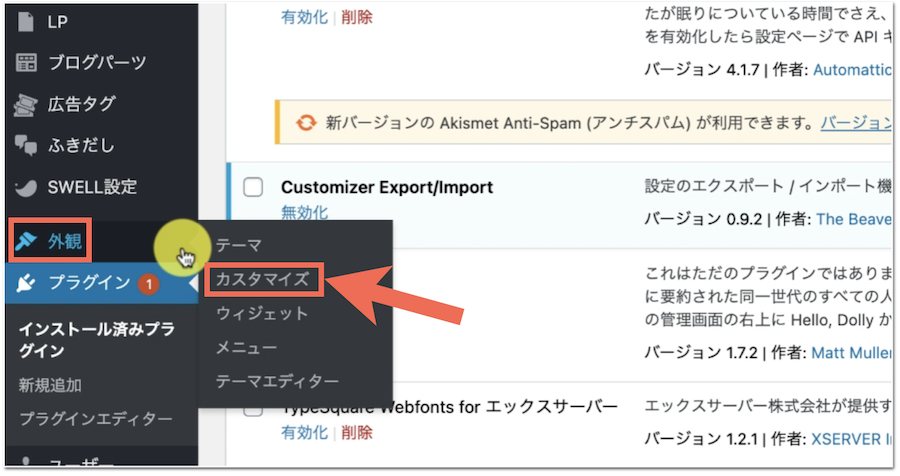Go to 新規追加 under プラグイン
The width and height of the screenshot is (900, 476).
point(50,385)
